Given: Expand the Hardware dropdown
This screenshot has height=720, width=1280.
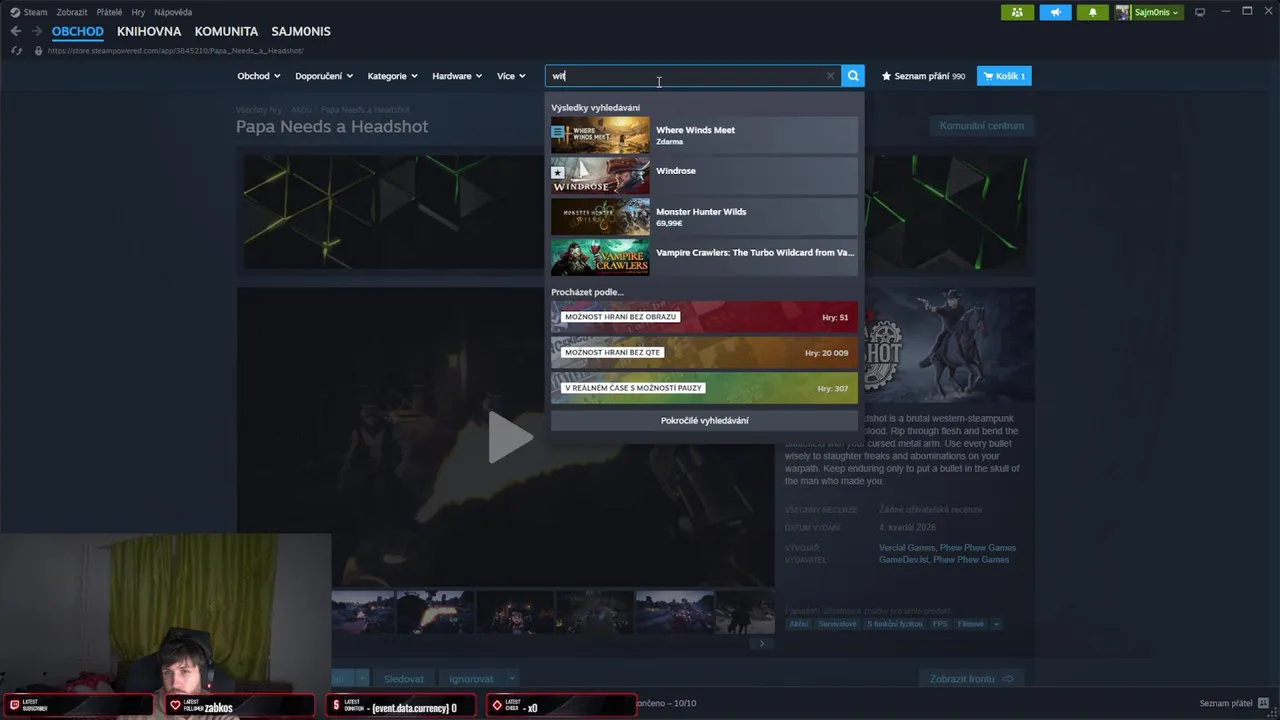Looking at the screenshot, I should pos(457,76).
